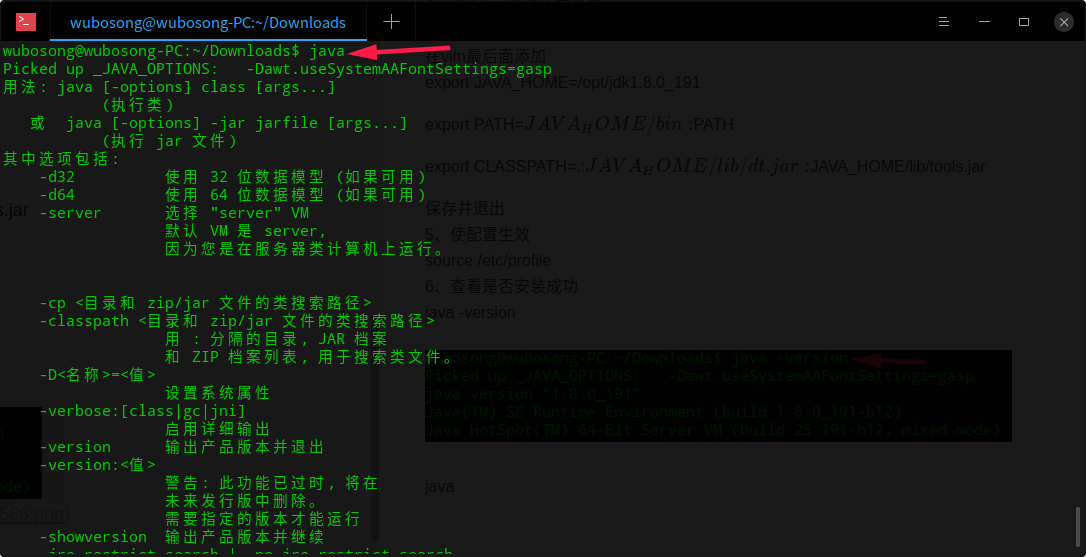Click embedded java version screenshot in background document
The width and height of the screenshot is (1086, 557).
(718, 396)
